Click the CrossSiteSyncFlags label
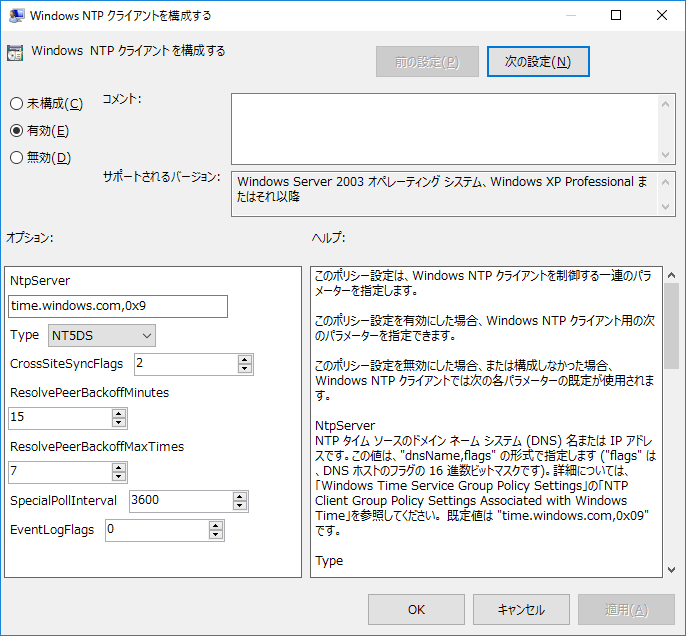The height and width of the screenshot is (636, 686). click(66, 363)
